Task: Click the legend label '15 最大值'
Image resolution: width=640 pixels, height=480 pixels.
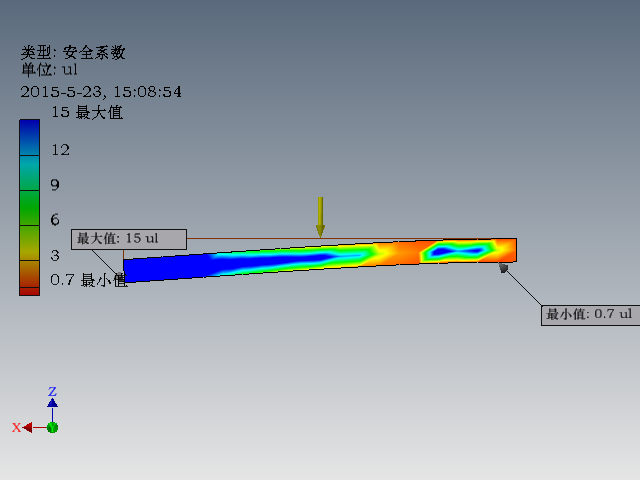Action: 87,112
